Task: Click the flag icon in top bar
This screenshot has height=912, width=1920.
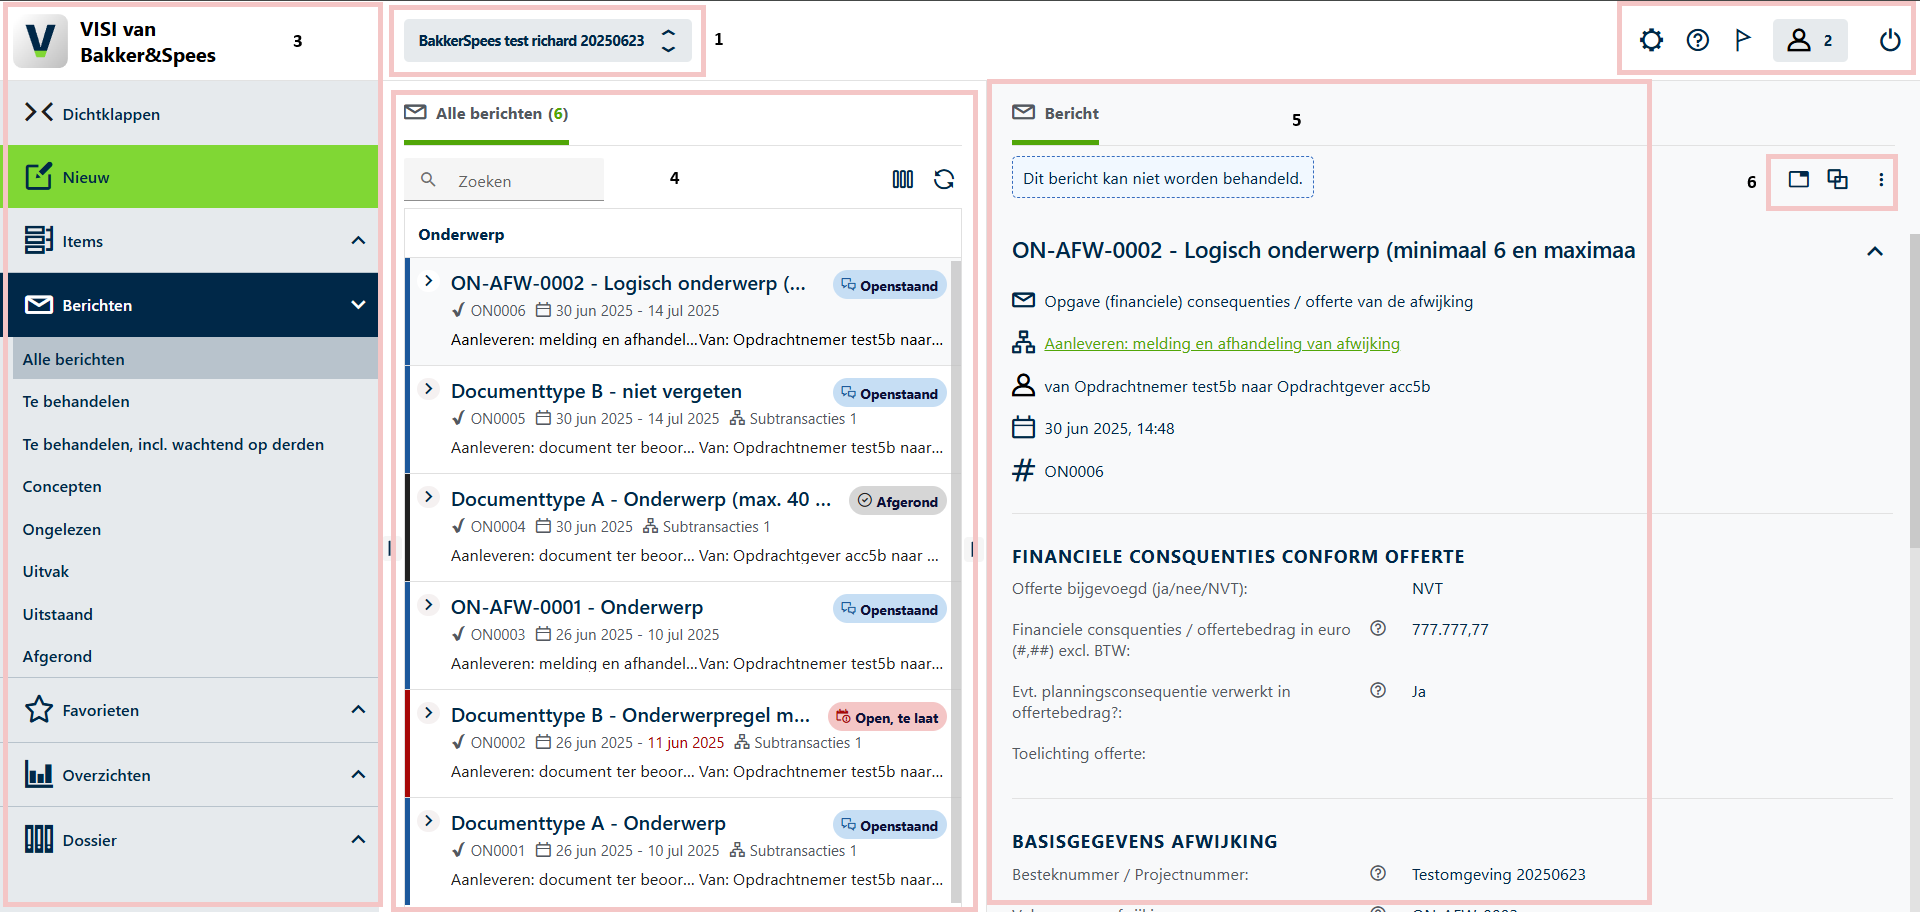Action: point(1743,40)
